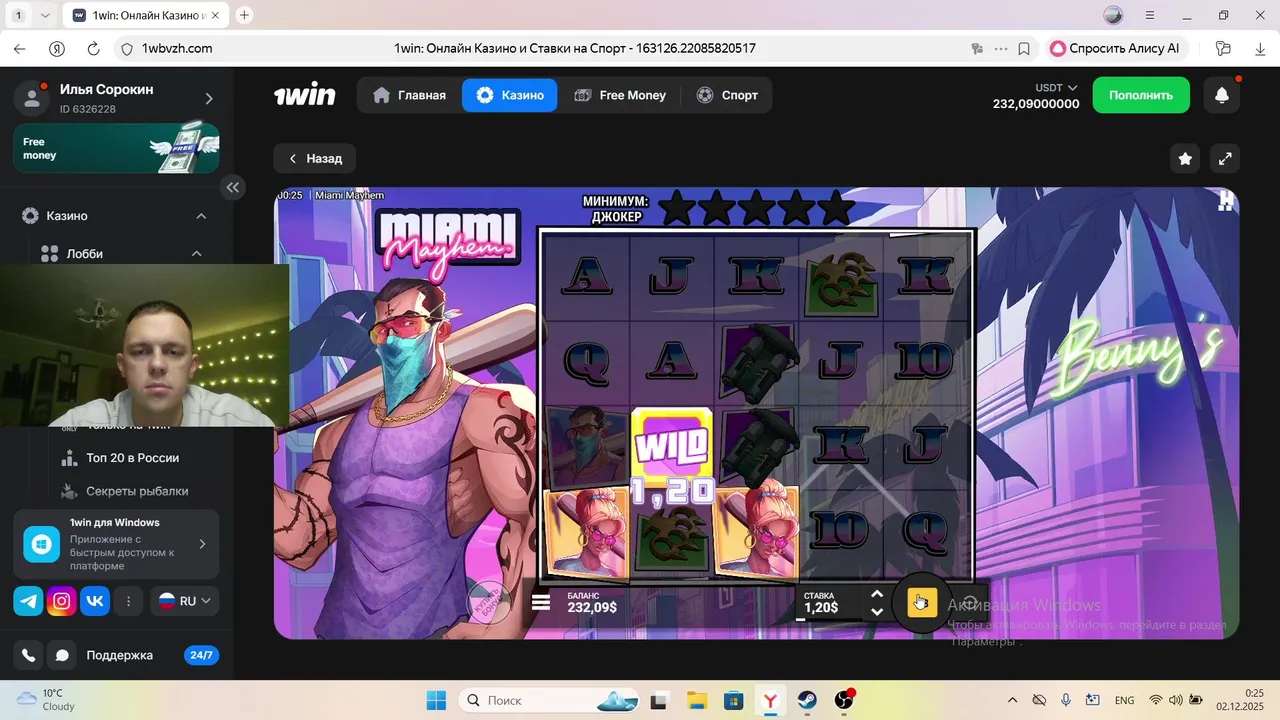Click the Поддержка support link
The height and width of the screenshot is (720, 1280).
[119, 655]
